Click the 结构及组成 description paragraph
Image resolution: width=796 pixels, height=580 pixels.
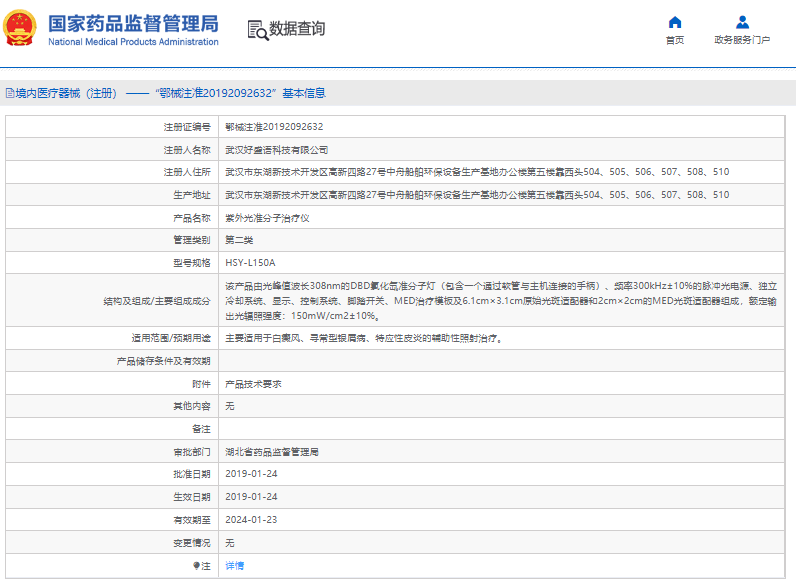[501, 301]
